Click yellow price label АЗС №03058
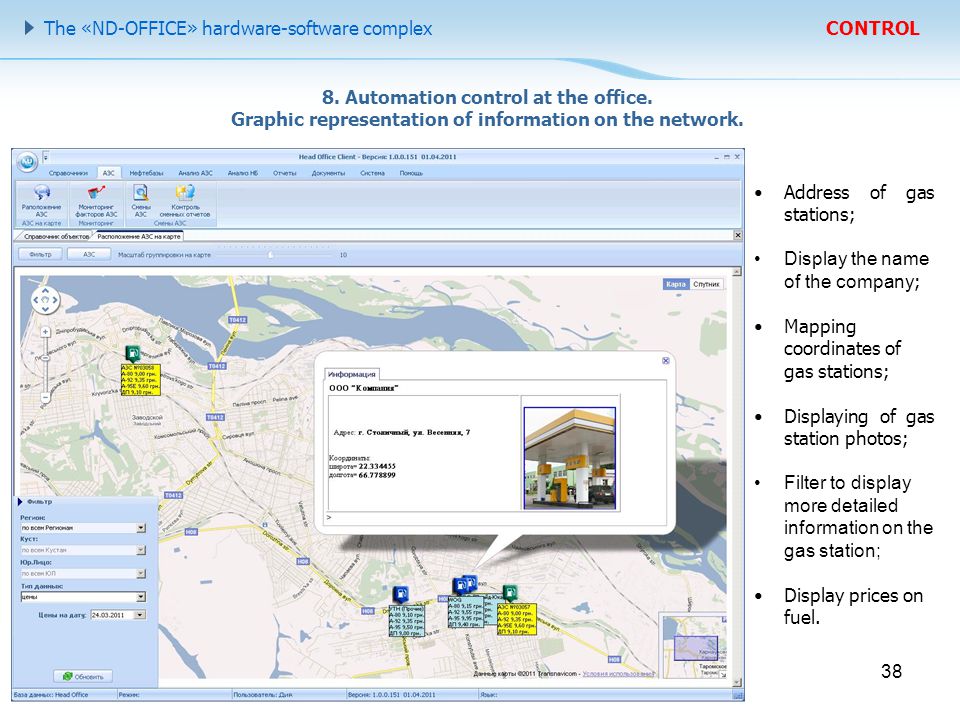960x720 pixels. tap(141, 380)
